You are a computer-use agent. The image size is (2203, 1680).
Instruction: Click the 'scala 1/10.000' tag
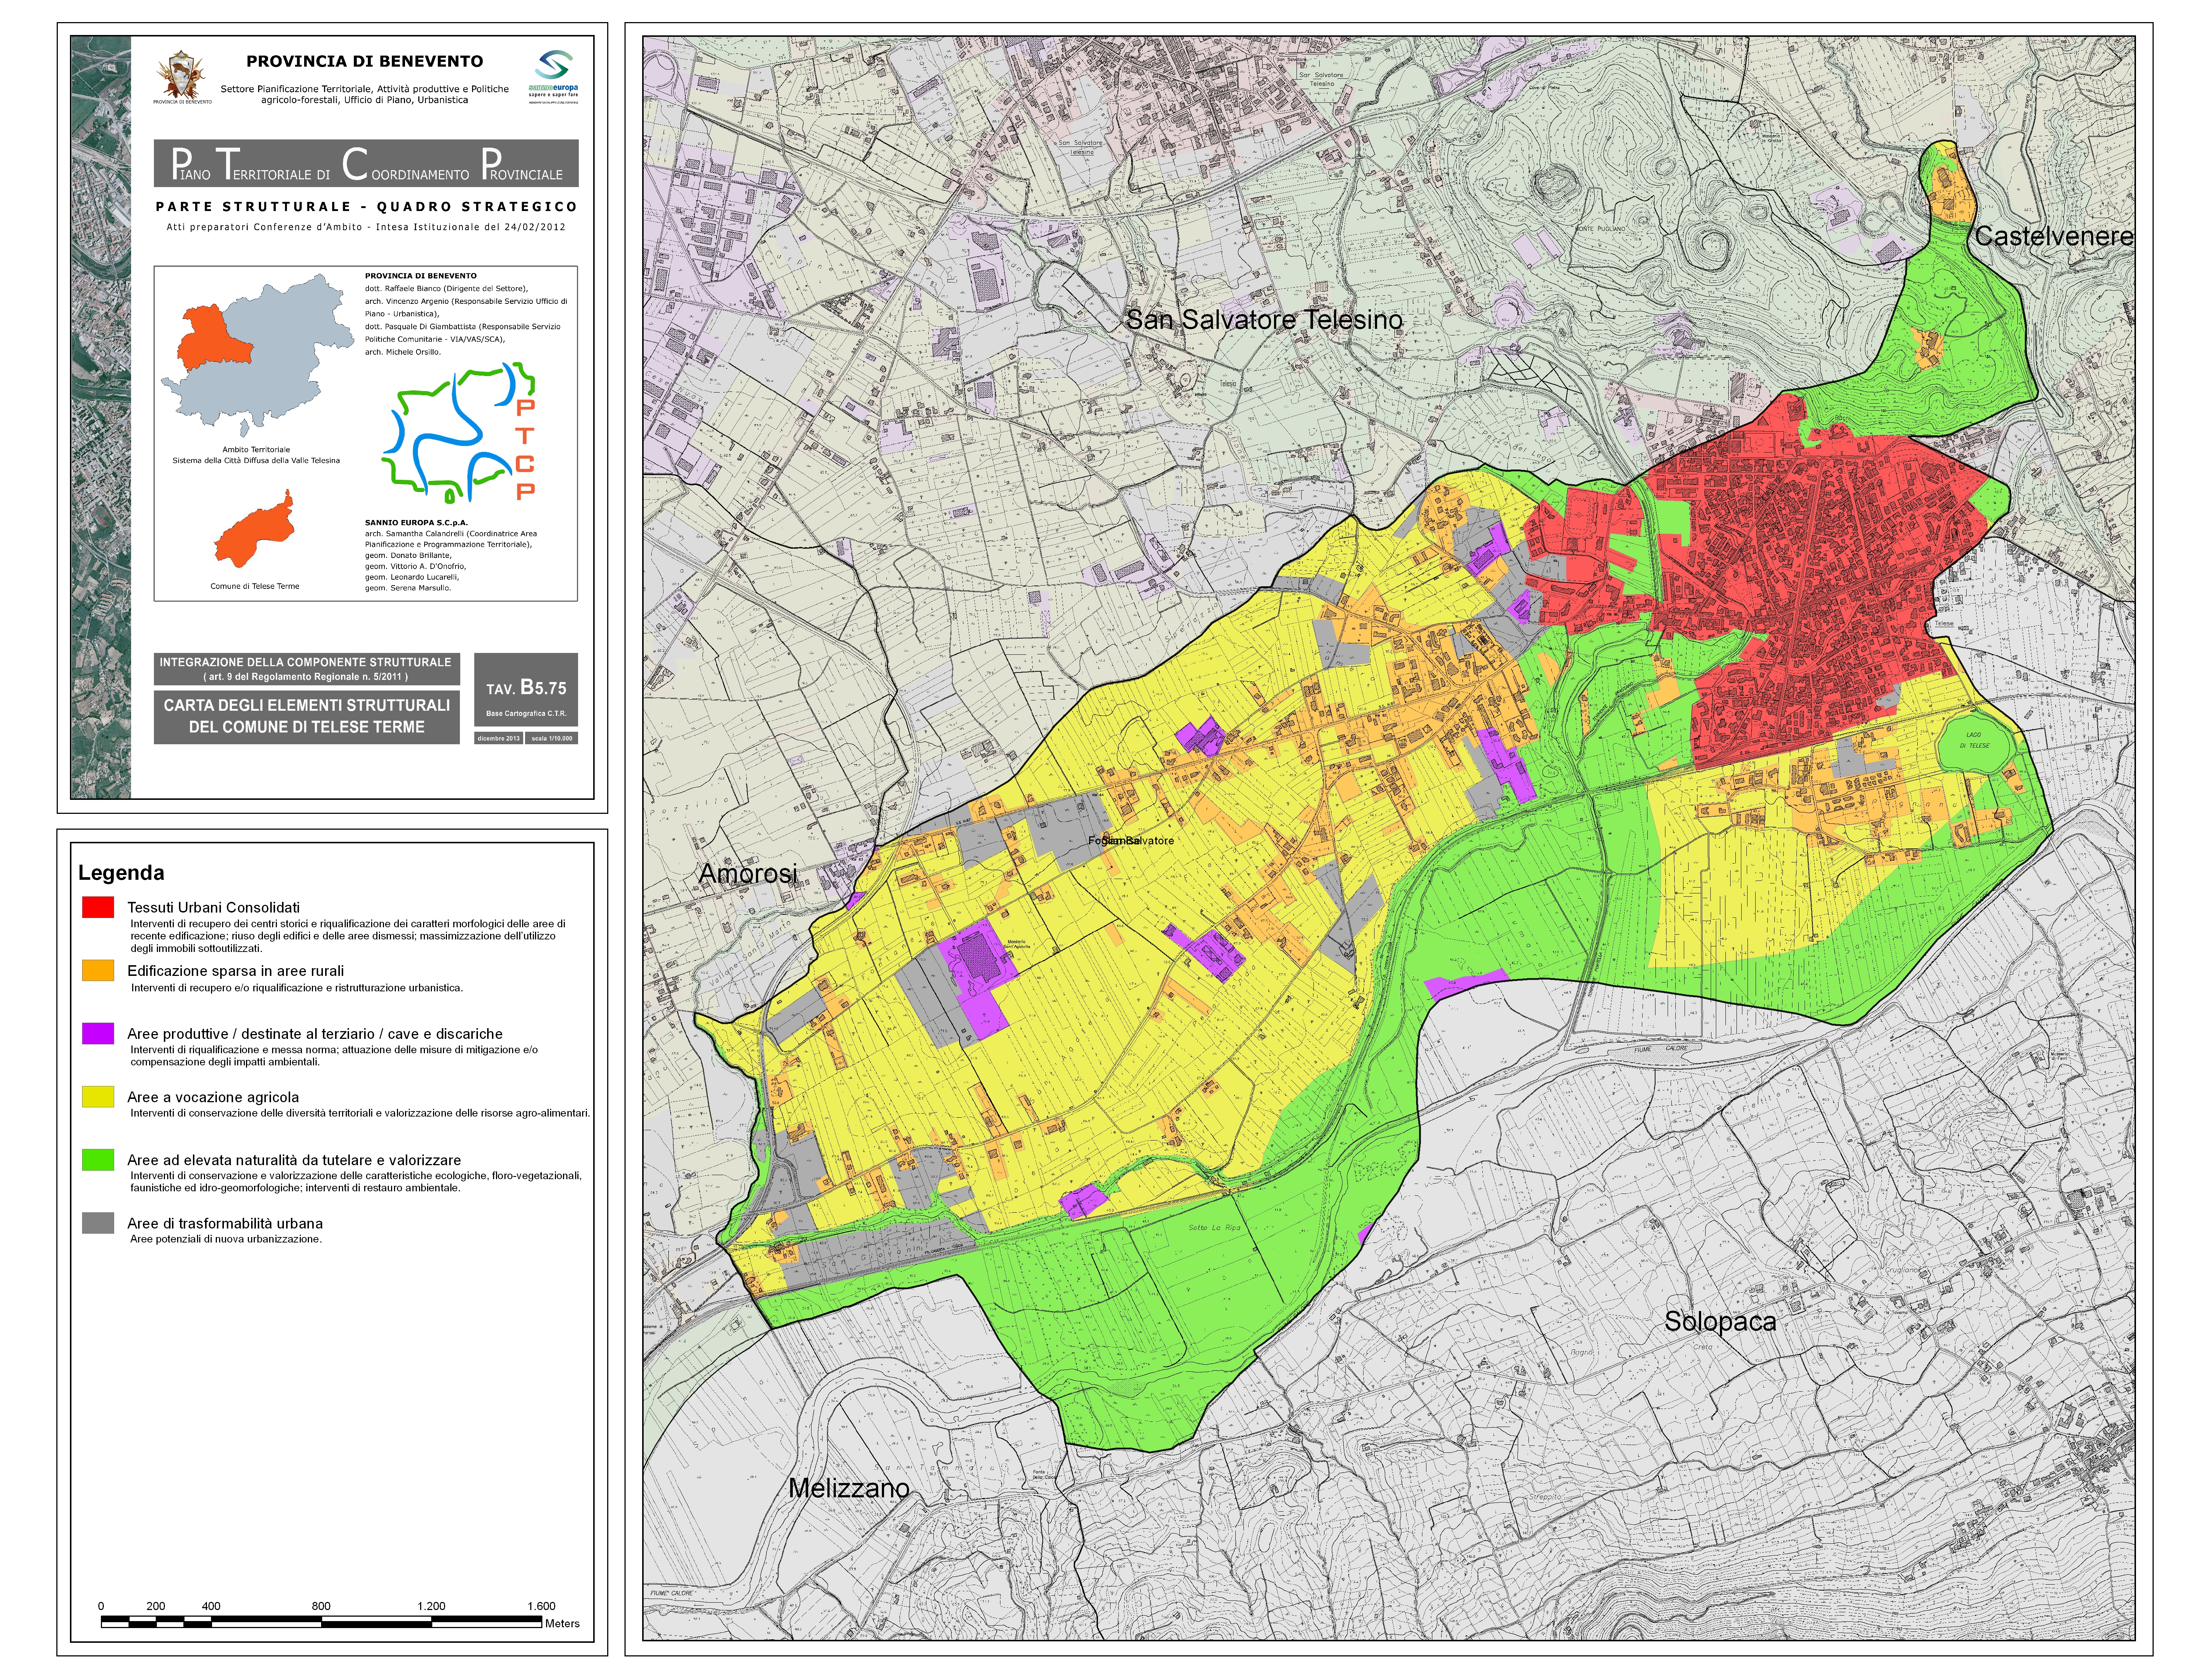click(x=552, y=738)
